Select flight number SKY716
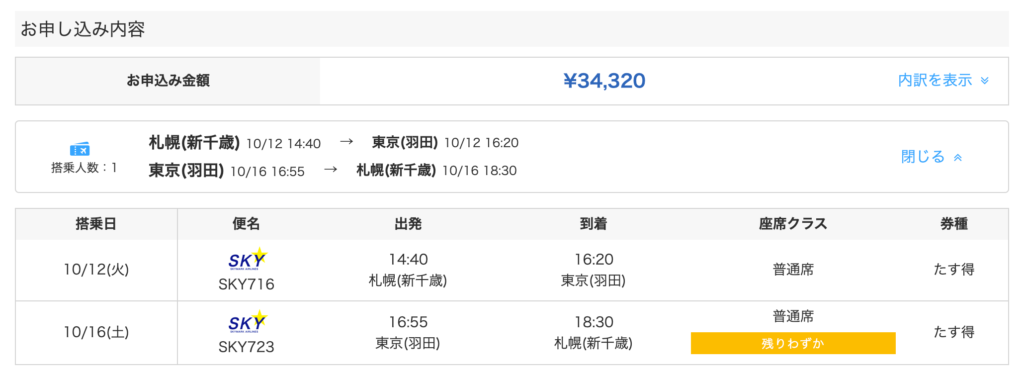The width and height of the screenshot is (1024, 382). point(246,285)
